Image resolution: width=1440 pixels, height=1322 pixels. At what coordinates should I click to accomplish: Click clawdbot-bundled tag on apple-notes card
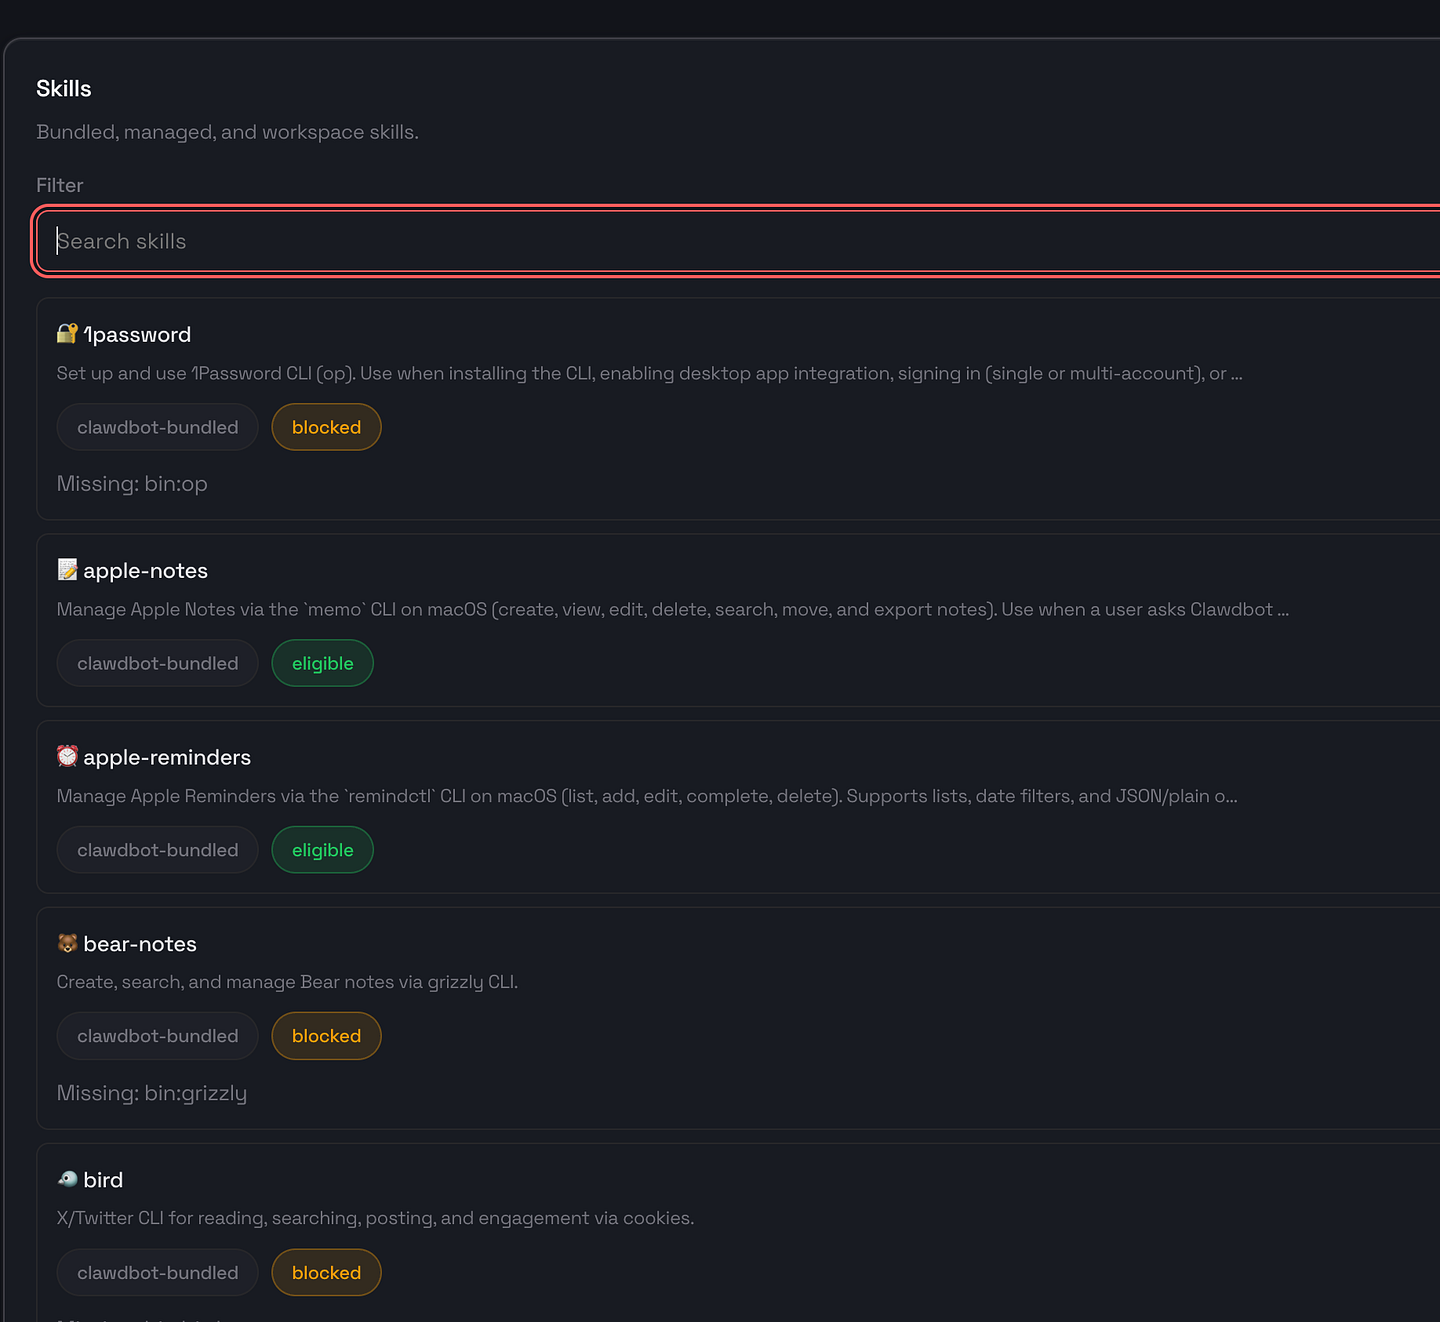(158, 663)
